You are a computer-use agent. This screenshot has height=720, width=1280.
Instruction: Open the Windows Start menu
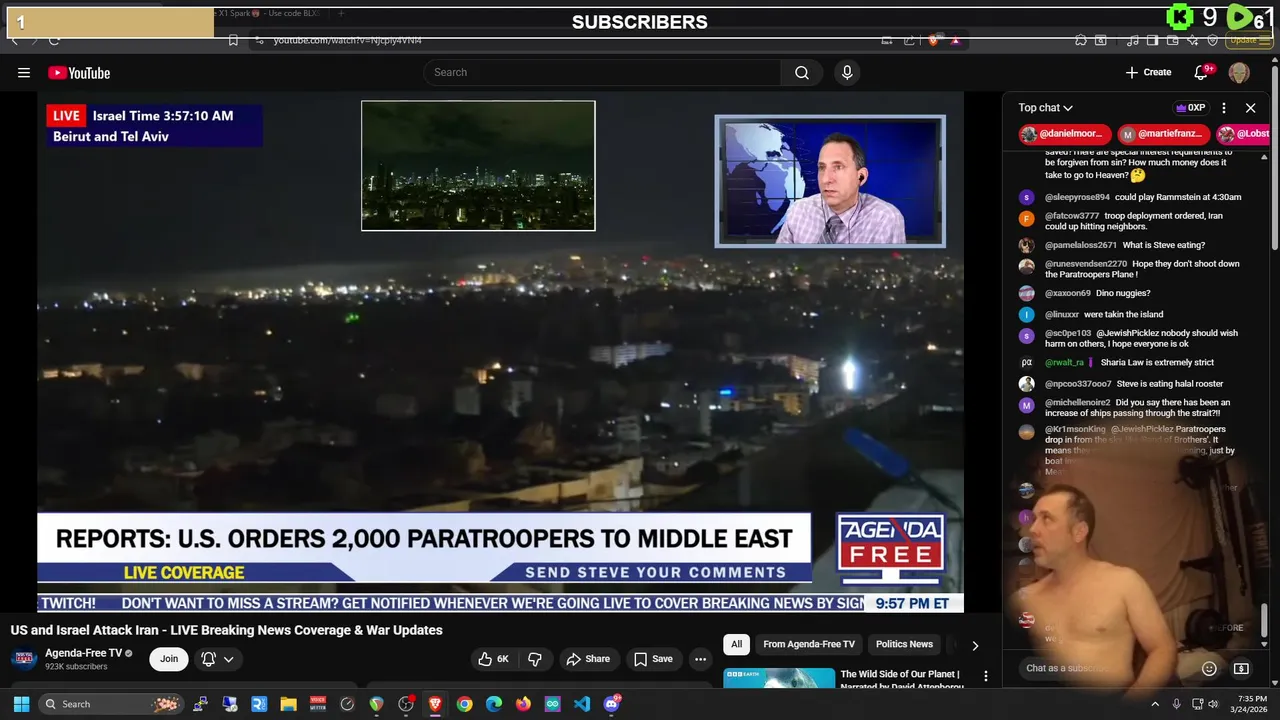pyautogui.click(x=21, y=704)
